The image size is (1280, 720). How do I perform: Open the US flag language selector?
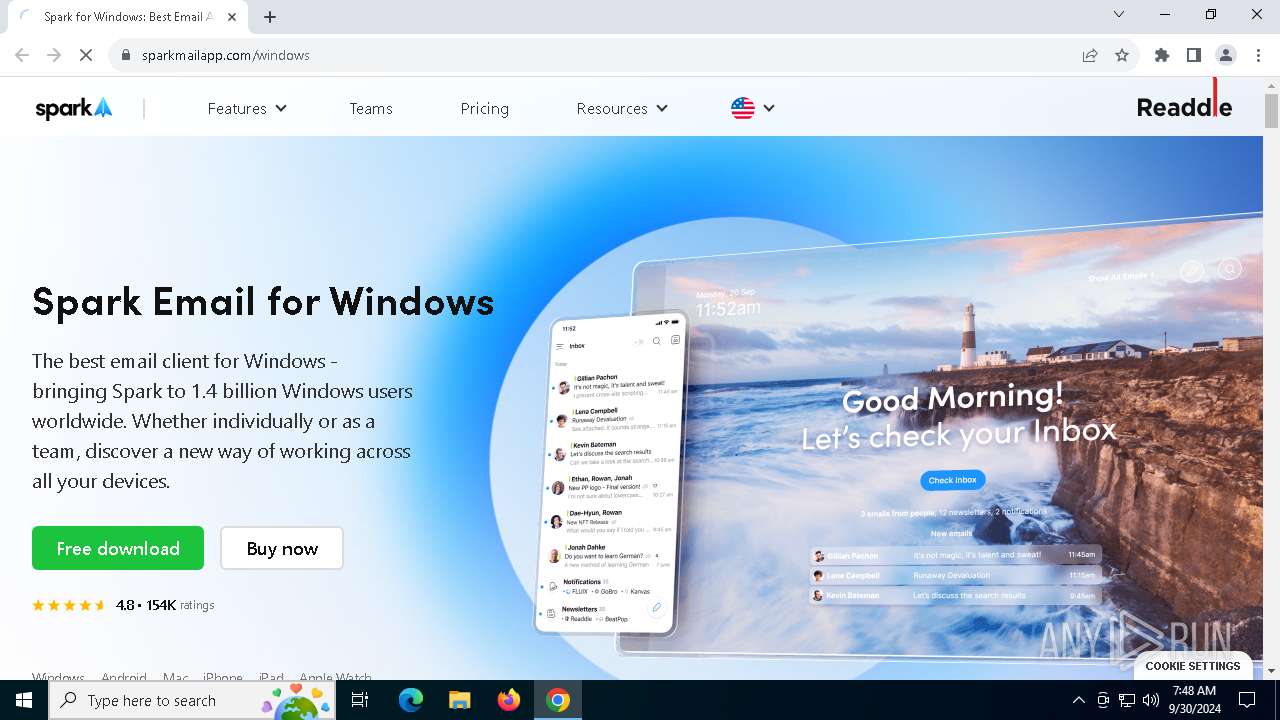(753, 108)
